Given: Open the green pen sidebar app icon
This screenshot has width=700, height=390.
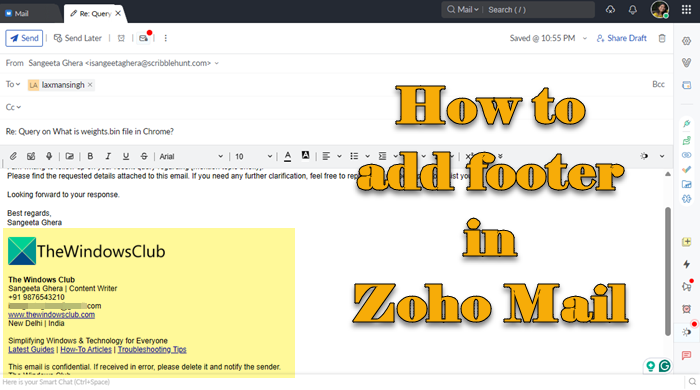Looking at the screenshot, I should 687,123.
